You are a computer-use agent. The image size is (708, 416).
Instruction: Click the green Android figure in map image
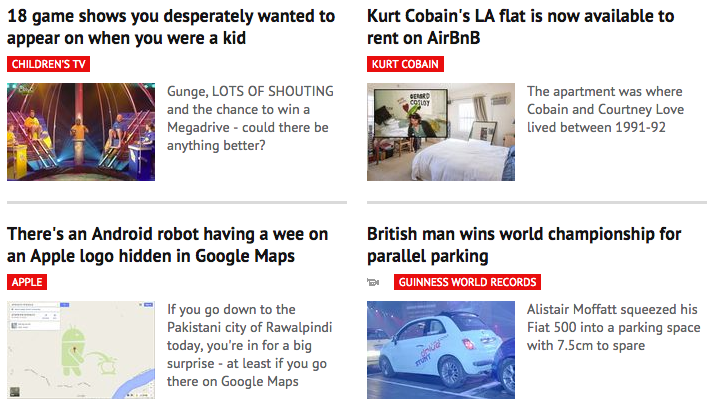[73, 350]
